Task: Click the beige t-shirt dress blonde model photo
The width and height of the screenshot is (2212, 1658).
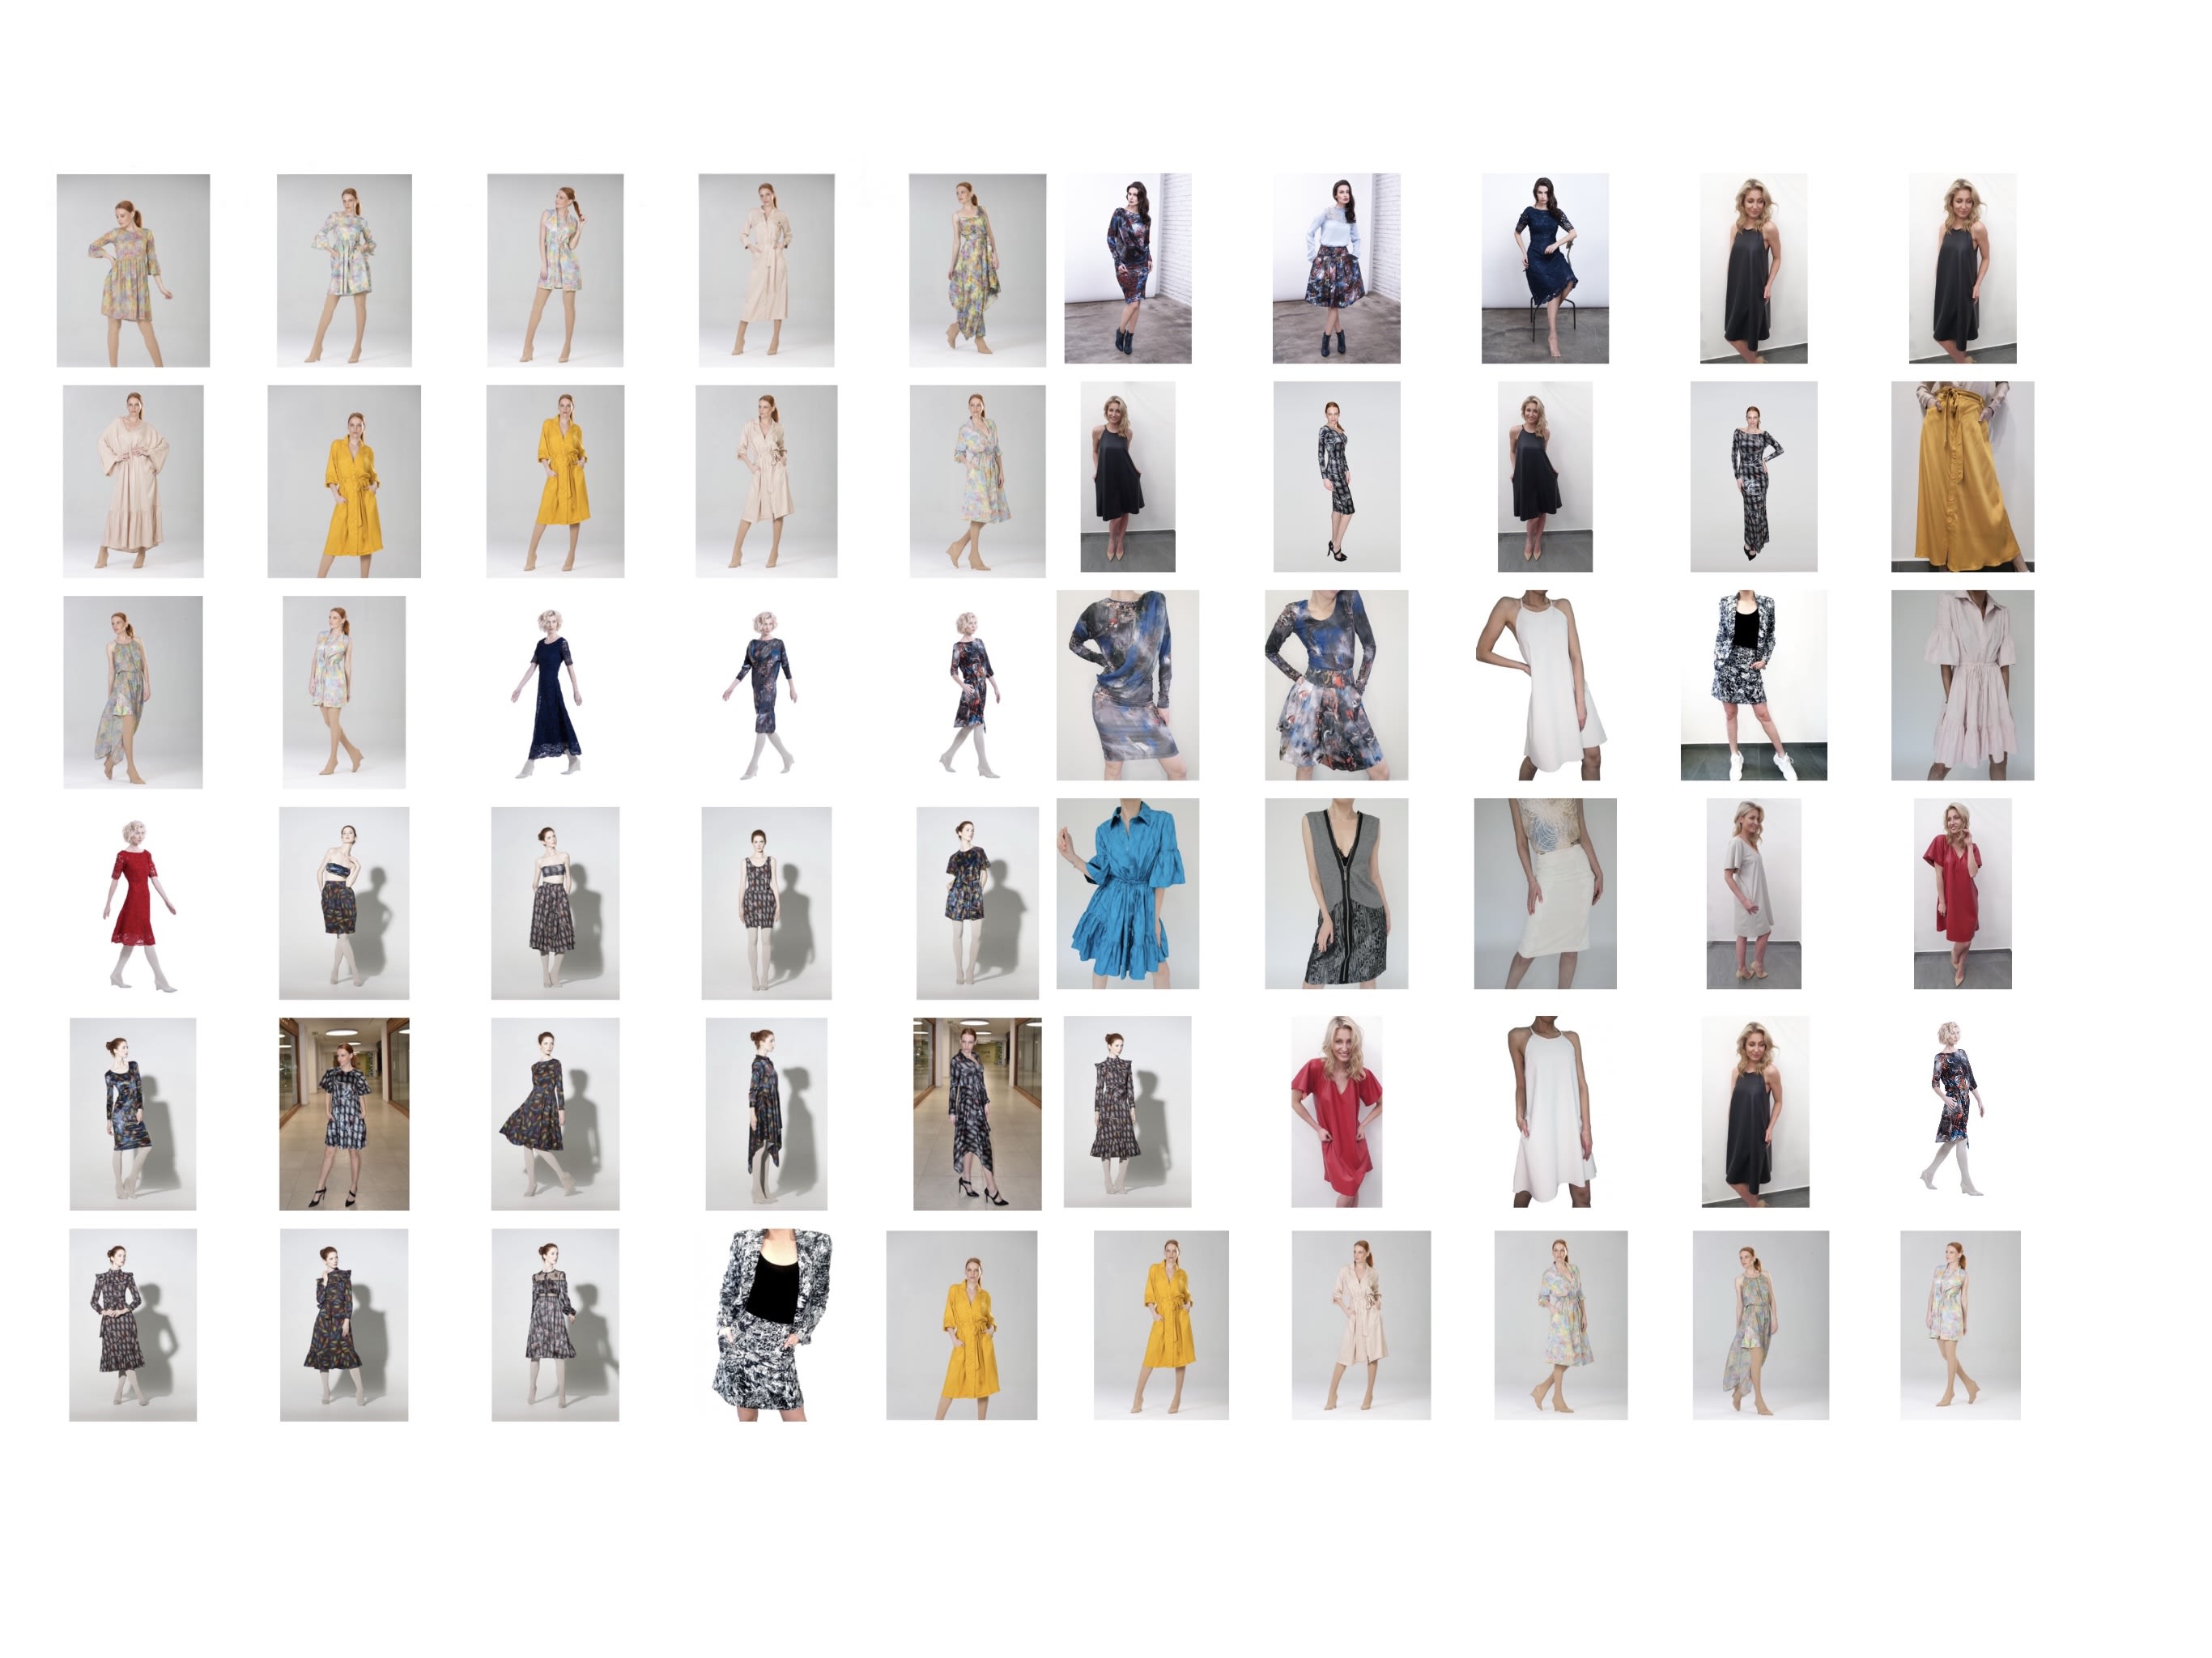Action: (x=1752, y=893)
